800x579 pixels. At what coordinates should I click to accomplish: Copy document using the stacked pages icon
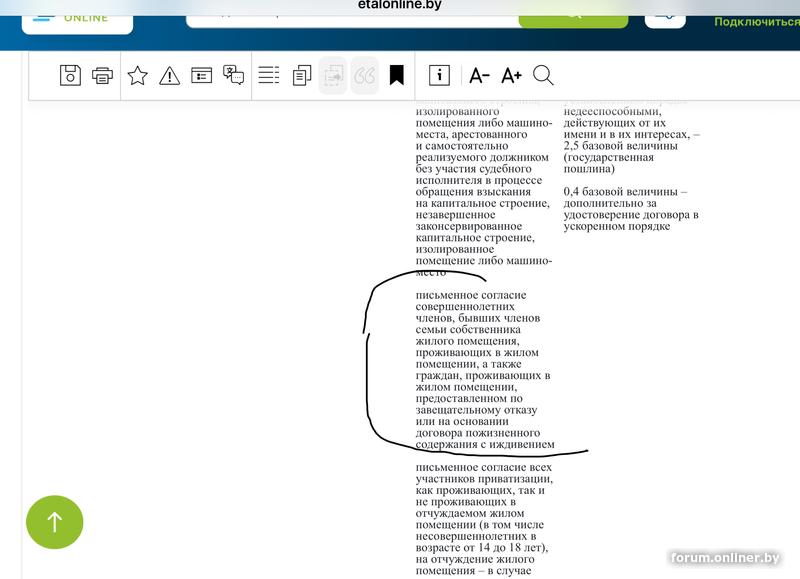coord(302,75)
